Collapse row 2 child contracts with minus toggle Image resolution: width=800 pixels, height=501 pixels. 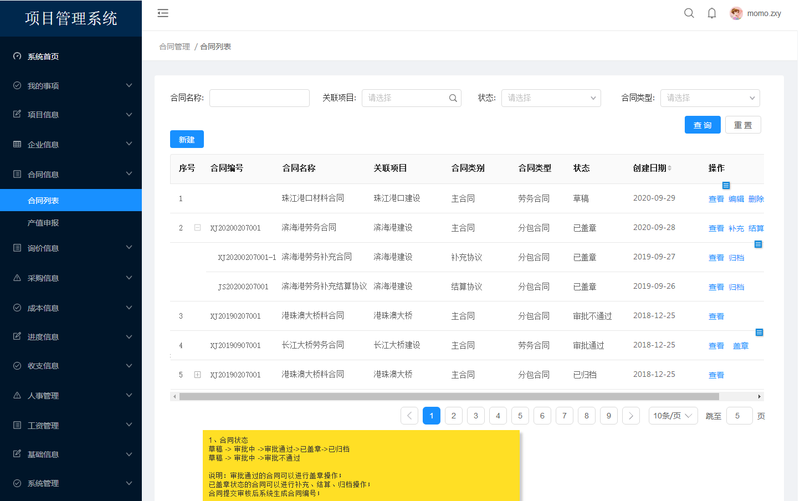point(197,228)
